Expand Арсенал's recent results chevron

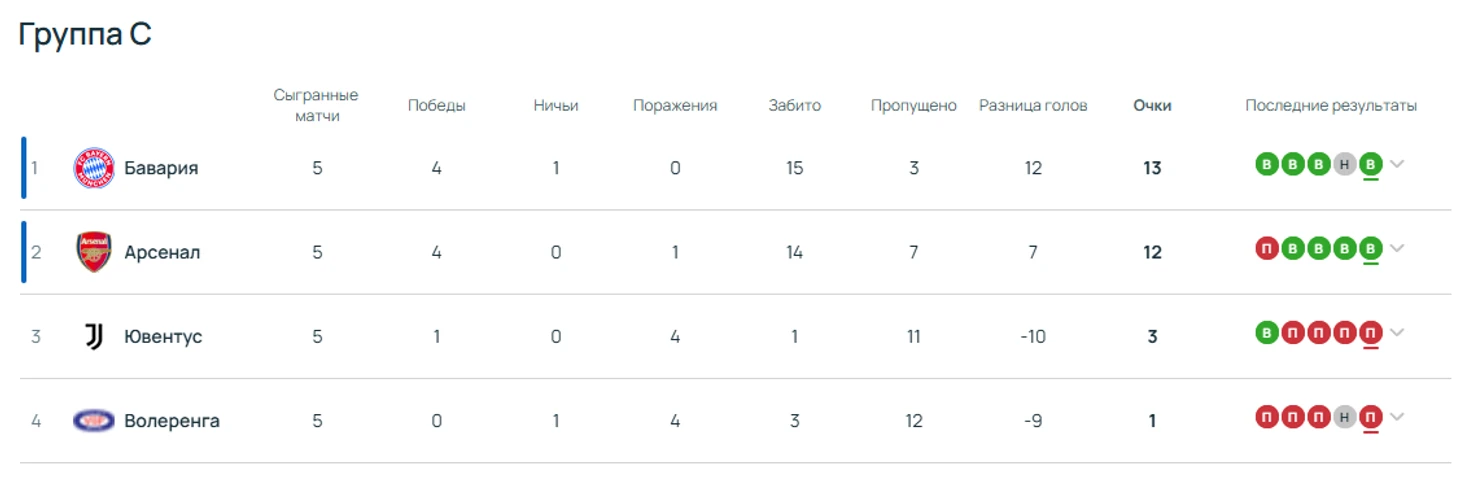pos(1397,248)
